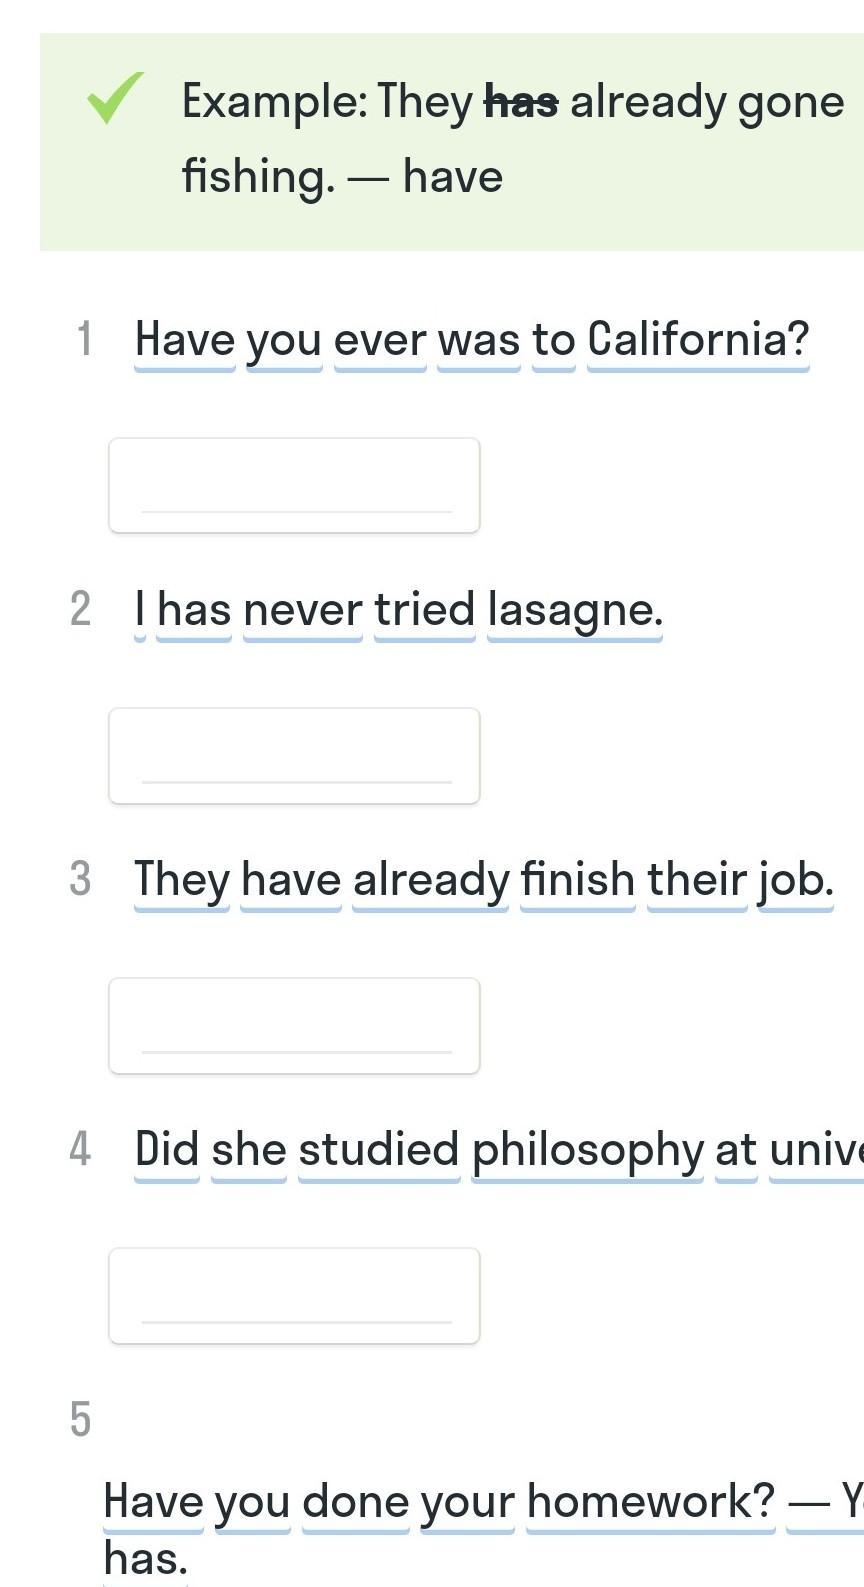Select the word 'done' in sentence 5
Screen dimensions: 864x1587
(x=356, y=1501)
